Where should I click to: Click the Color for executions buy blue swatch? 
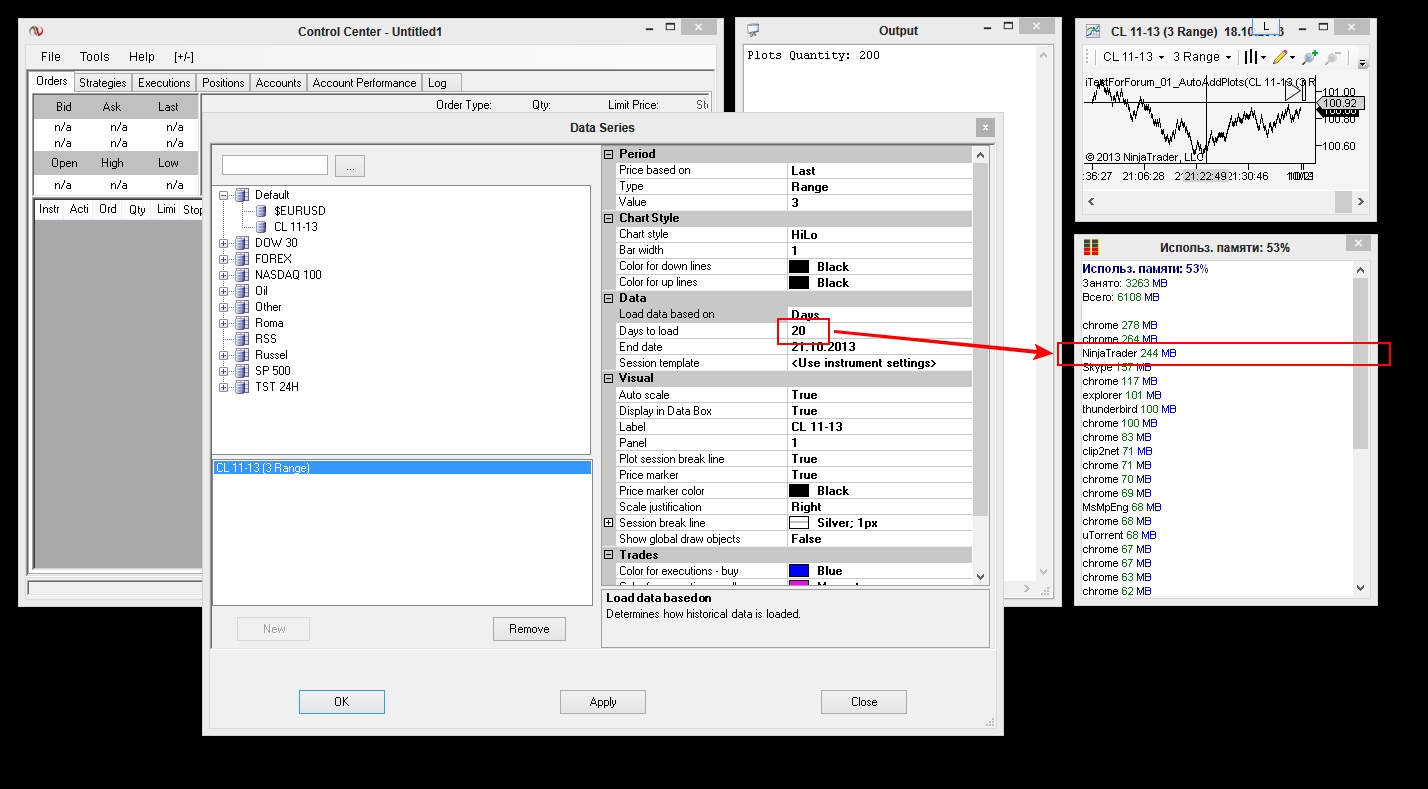[x=799, y=571]
